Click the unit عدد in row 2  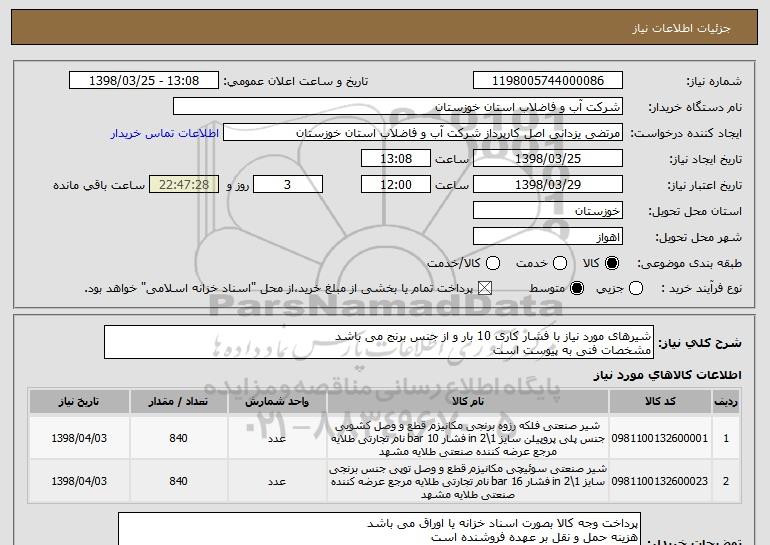click(277, 482)
